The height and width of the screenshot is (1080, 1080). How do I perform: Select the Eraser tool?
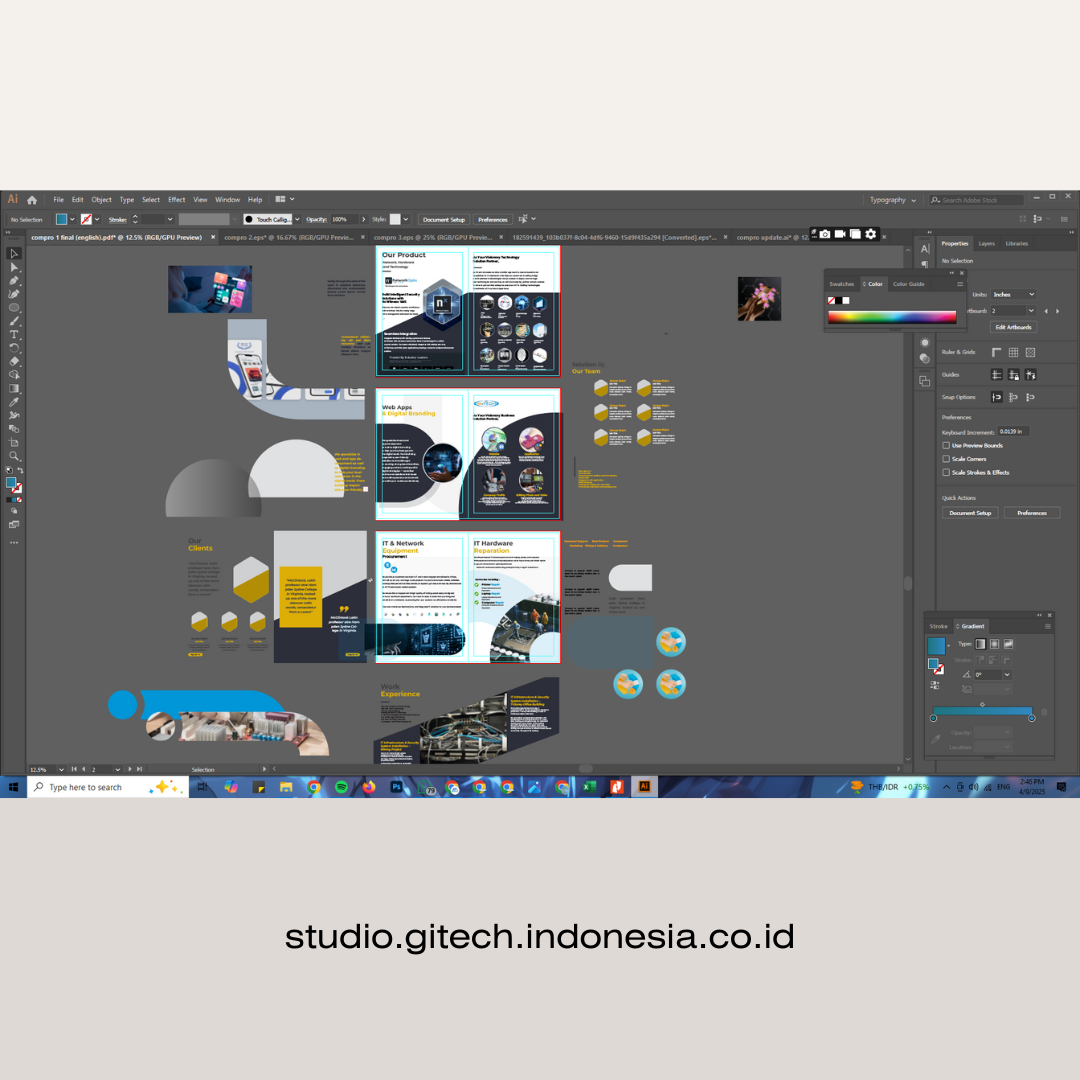pos(14,361)
